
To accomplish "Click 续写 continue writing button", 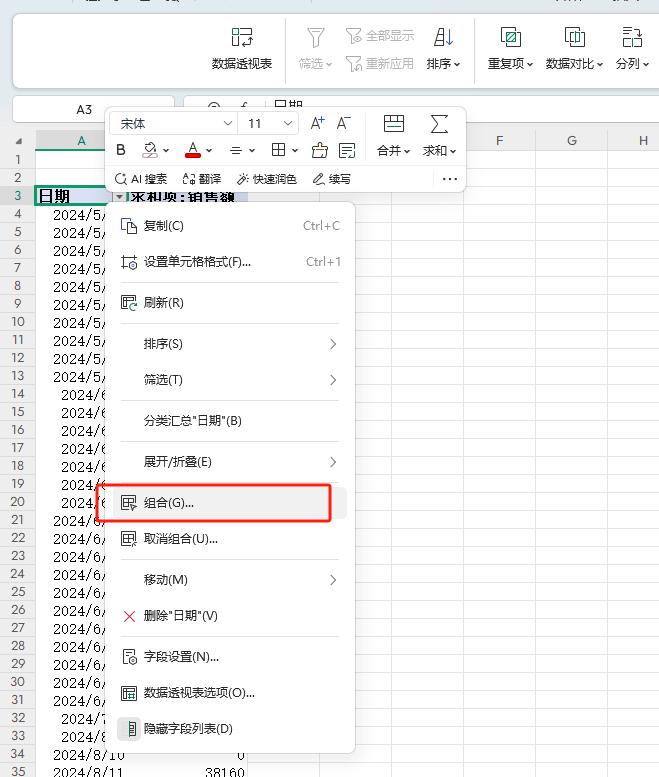I will tap(331, 179).
